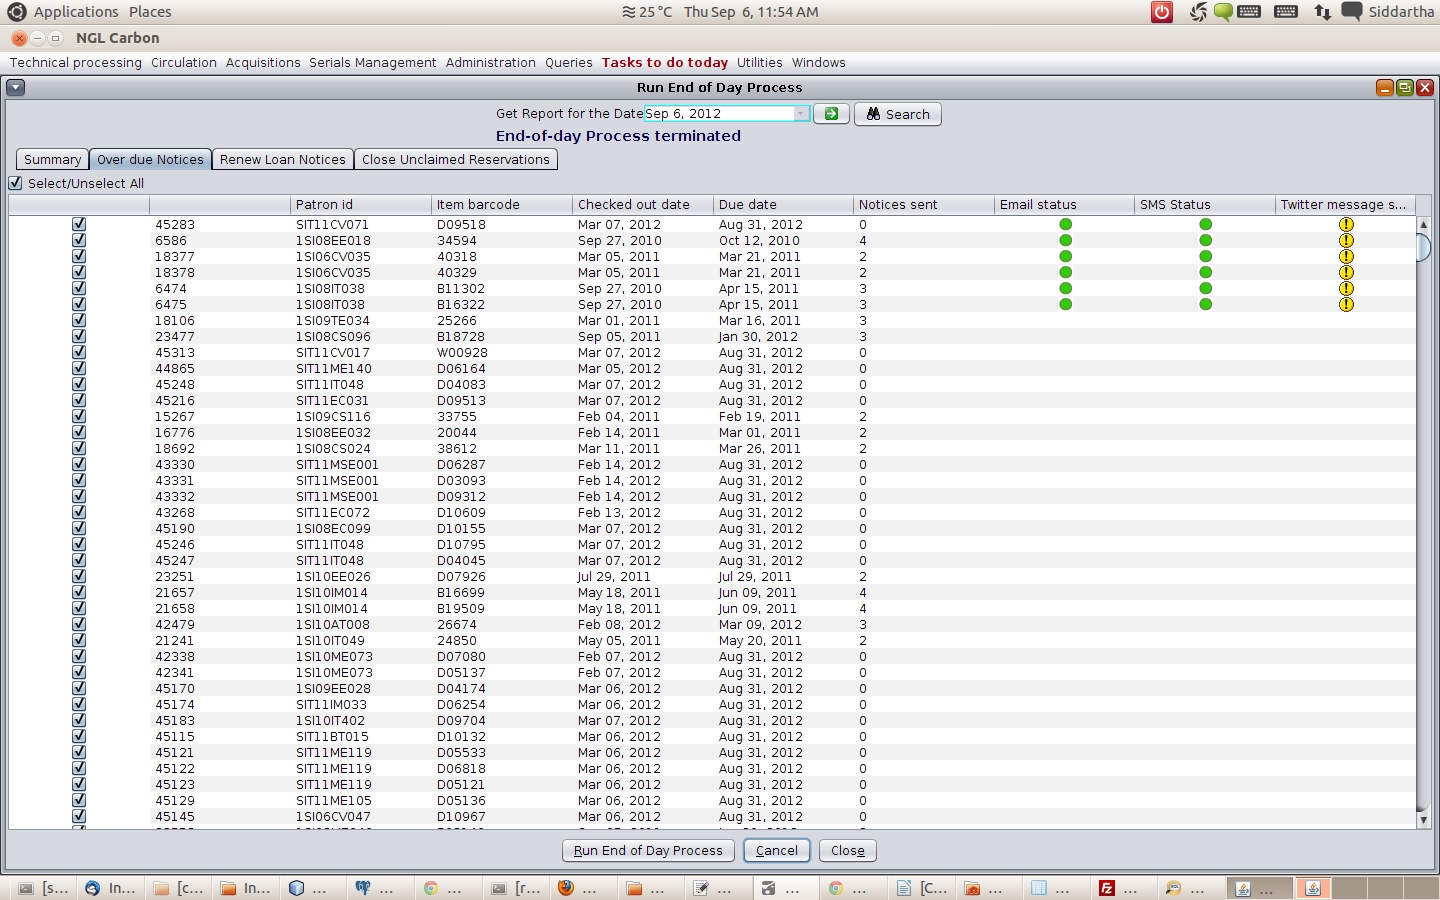Viewport: 1440px width, 900px height.
Task: Click SMS status green dot for patron 6475
Action: (1205, 305)
